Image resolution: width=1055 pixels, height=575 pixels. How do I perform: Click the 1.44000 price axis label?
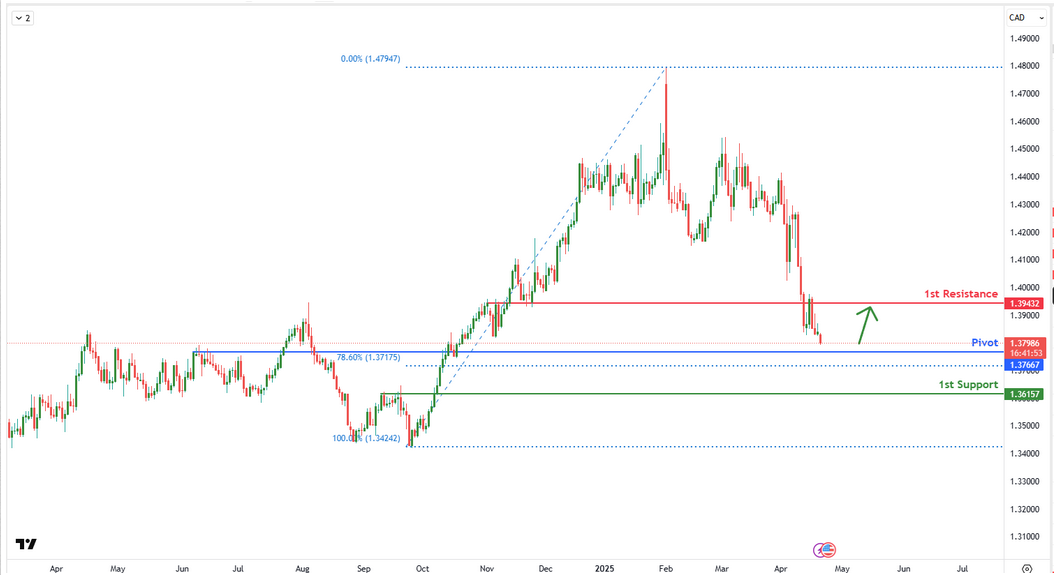pyautogui.click(x=1024, y=177)
